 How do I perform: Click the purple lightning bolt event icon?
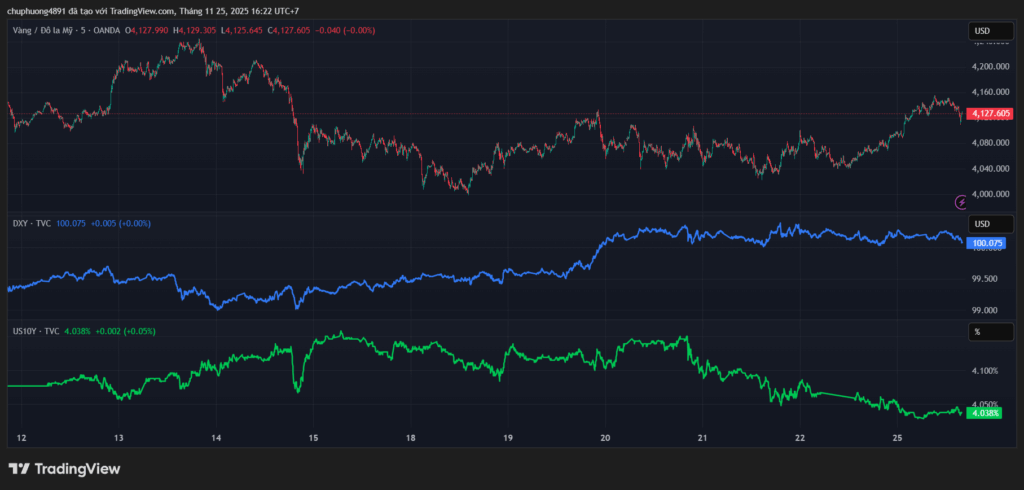click(959, 202)
